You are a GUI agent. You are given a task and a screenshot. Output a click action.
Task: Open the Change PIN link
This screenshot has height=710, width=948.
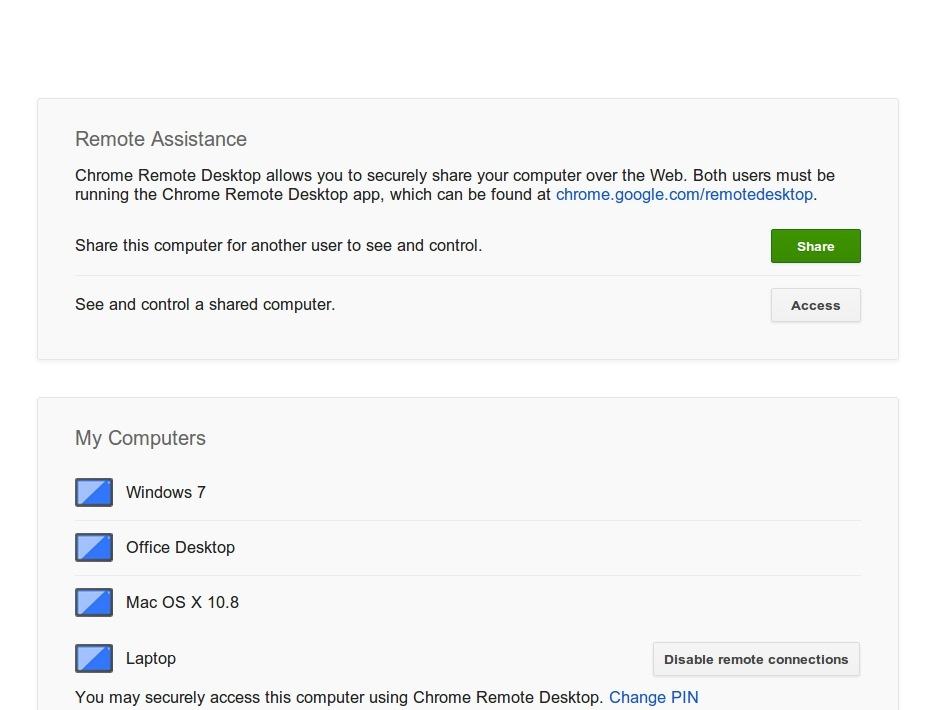[x=653, y=697]
